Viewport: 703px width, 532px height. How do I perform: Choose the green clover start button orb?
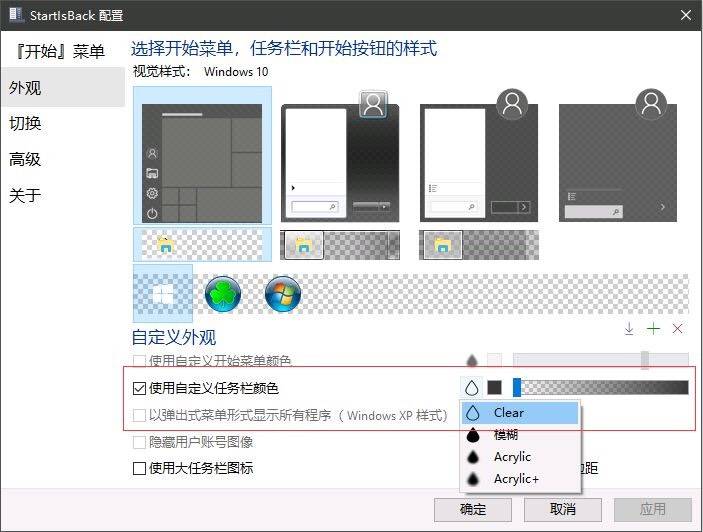[x=223, y=294]
